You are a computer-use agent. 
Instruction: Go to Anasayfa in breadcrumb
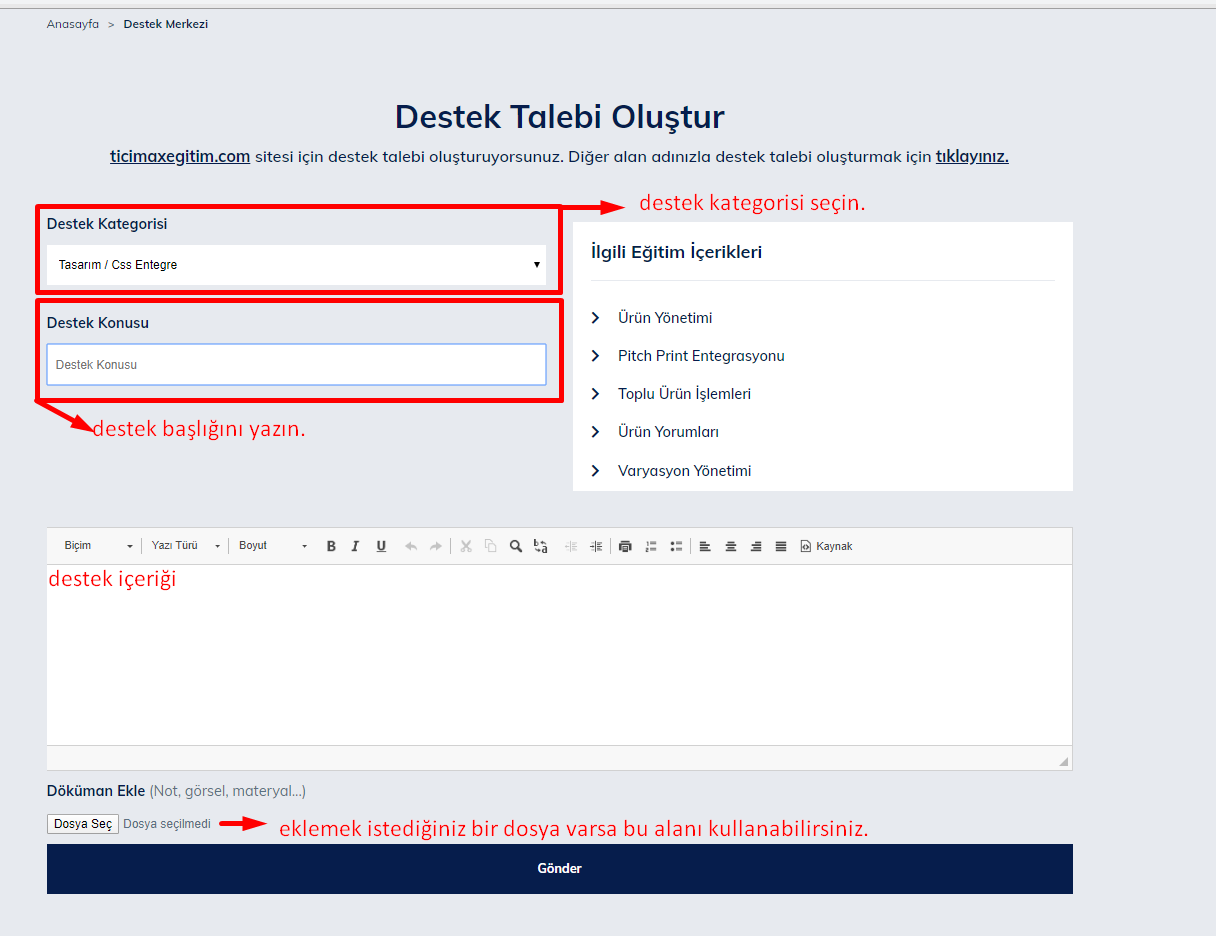(73, 24)
